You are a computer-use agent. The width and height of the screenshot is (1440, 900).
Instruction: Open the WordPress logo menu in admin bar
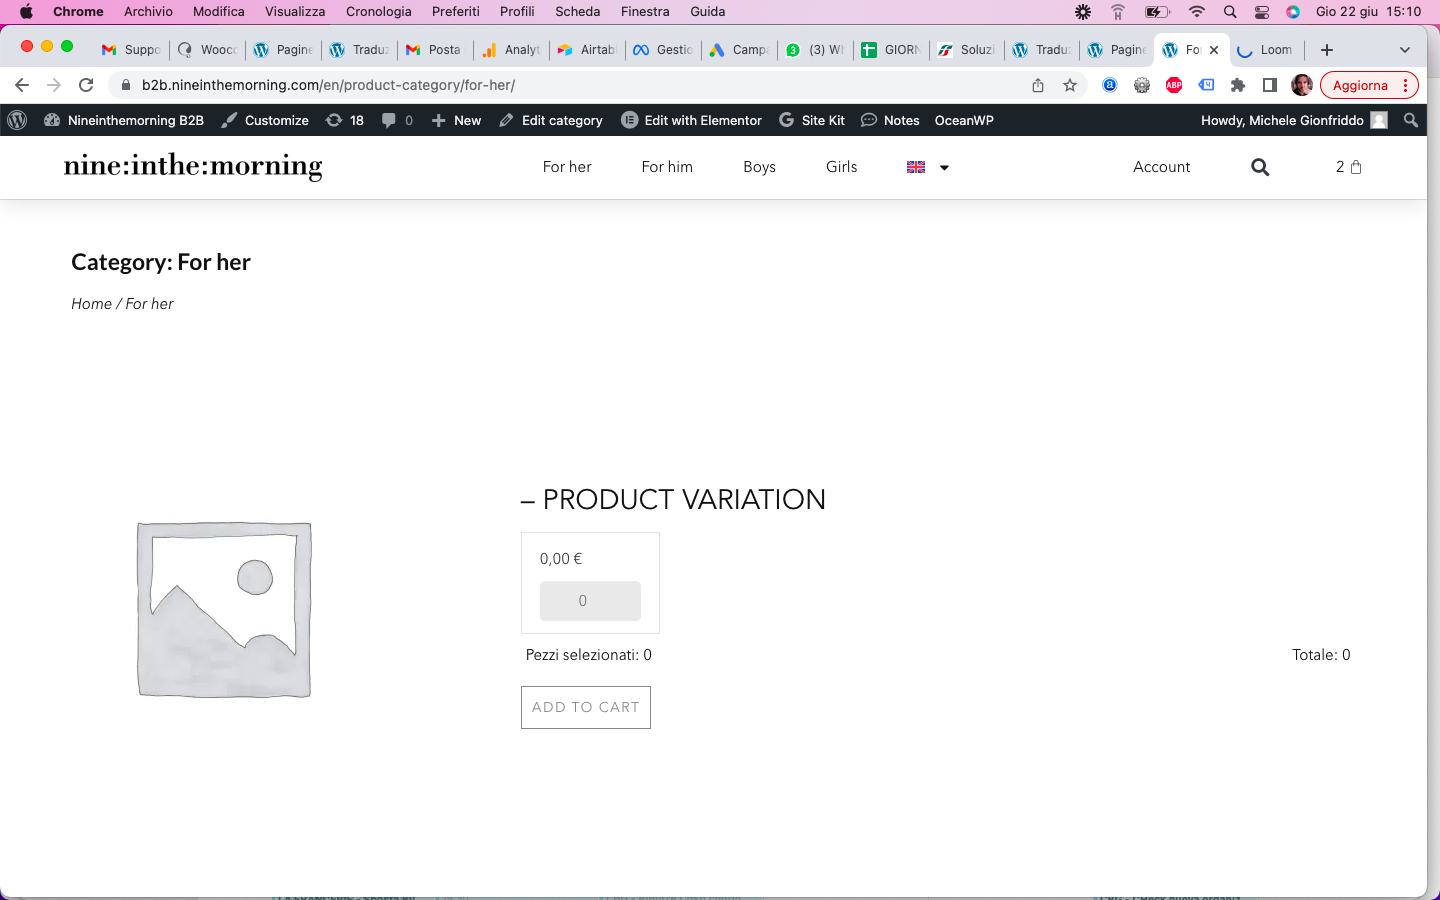(x=17, y=120)
